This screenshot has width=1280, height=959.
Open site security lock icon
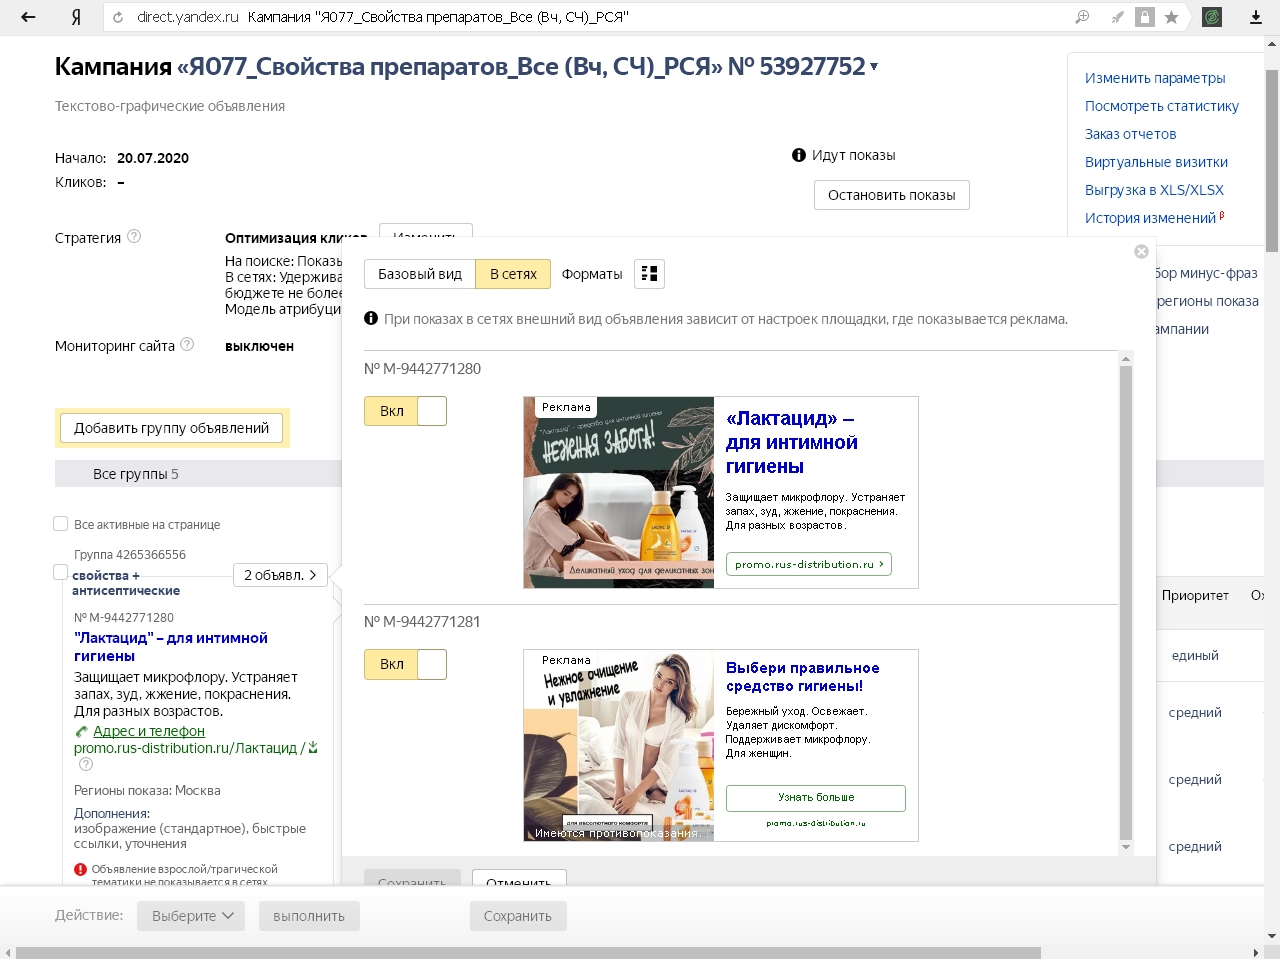pos(1145,17)
